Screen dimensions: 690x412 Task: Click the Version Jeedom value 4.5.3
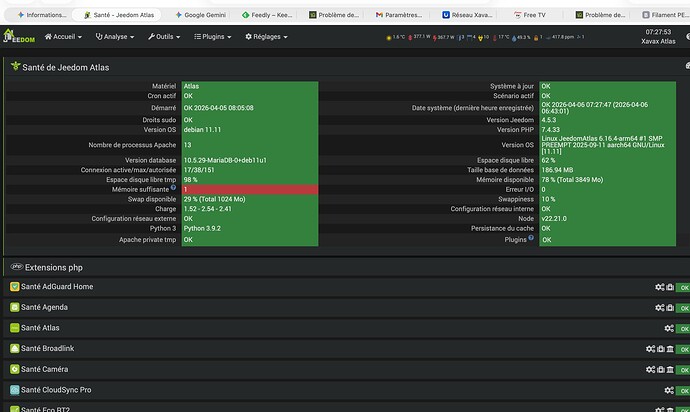(549, 120)
